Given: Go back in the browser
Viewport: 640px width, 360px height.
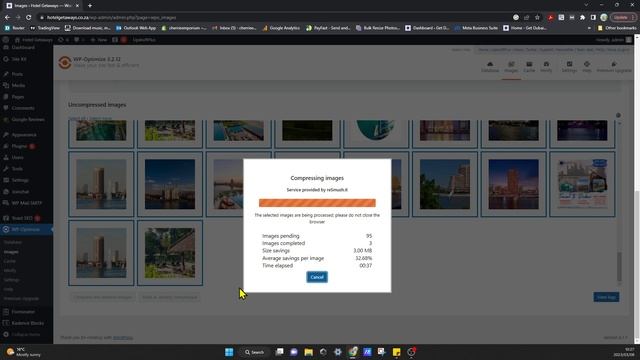Looking at the screenshot, I should (x=7, y=18).
